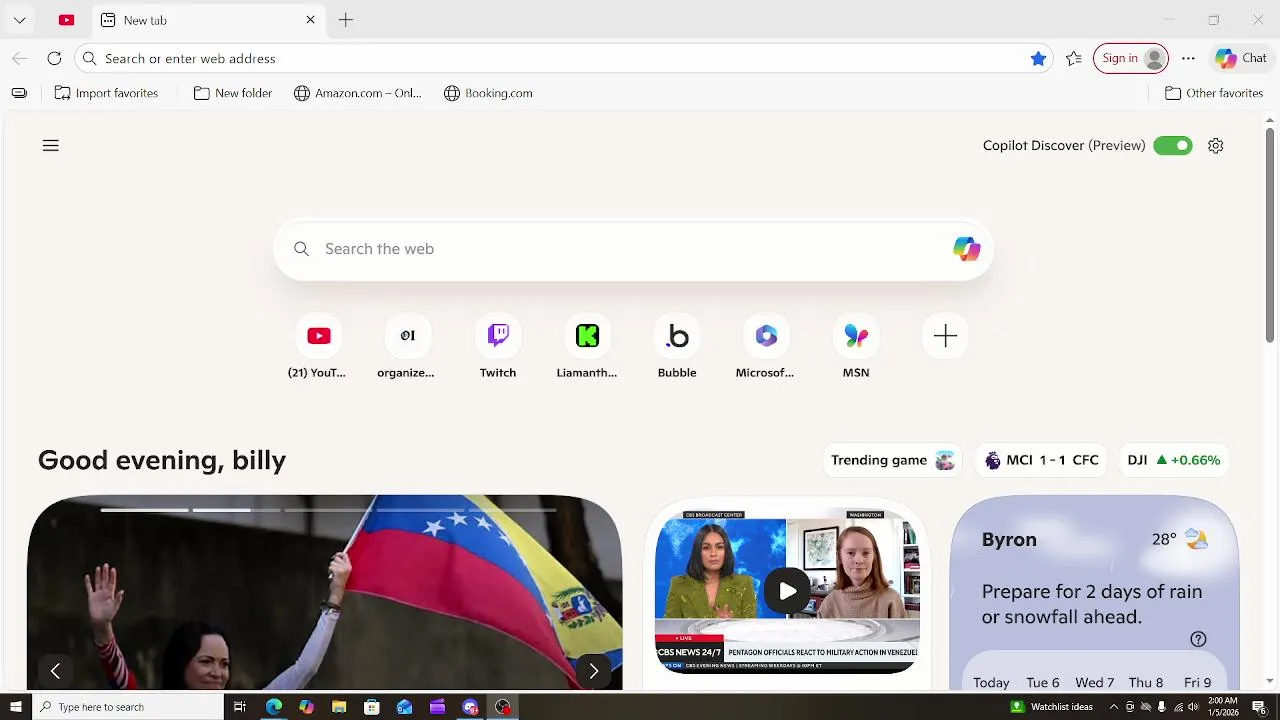Click Import favorites in favorites bar
Image resolution: width=1280 pixels, height=720 pixels.
click(x=106, y=93)
